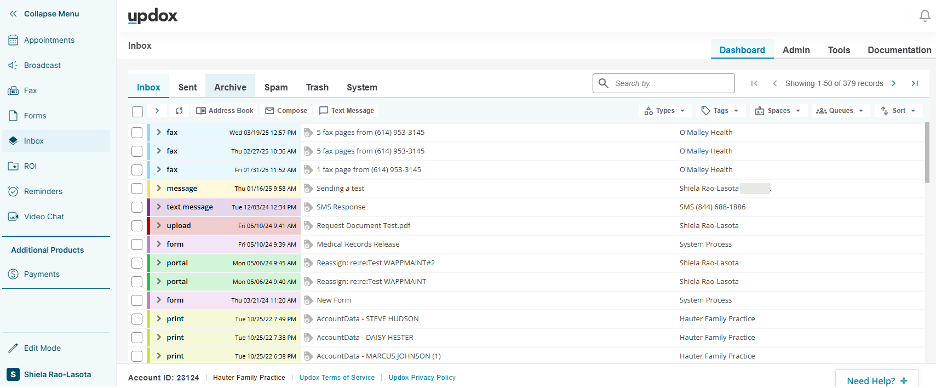Check the Medical Records Release form checkbox

(137, 245)
